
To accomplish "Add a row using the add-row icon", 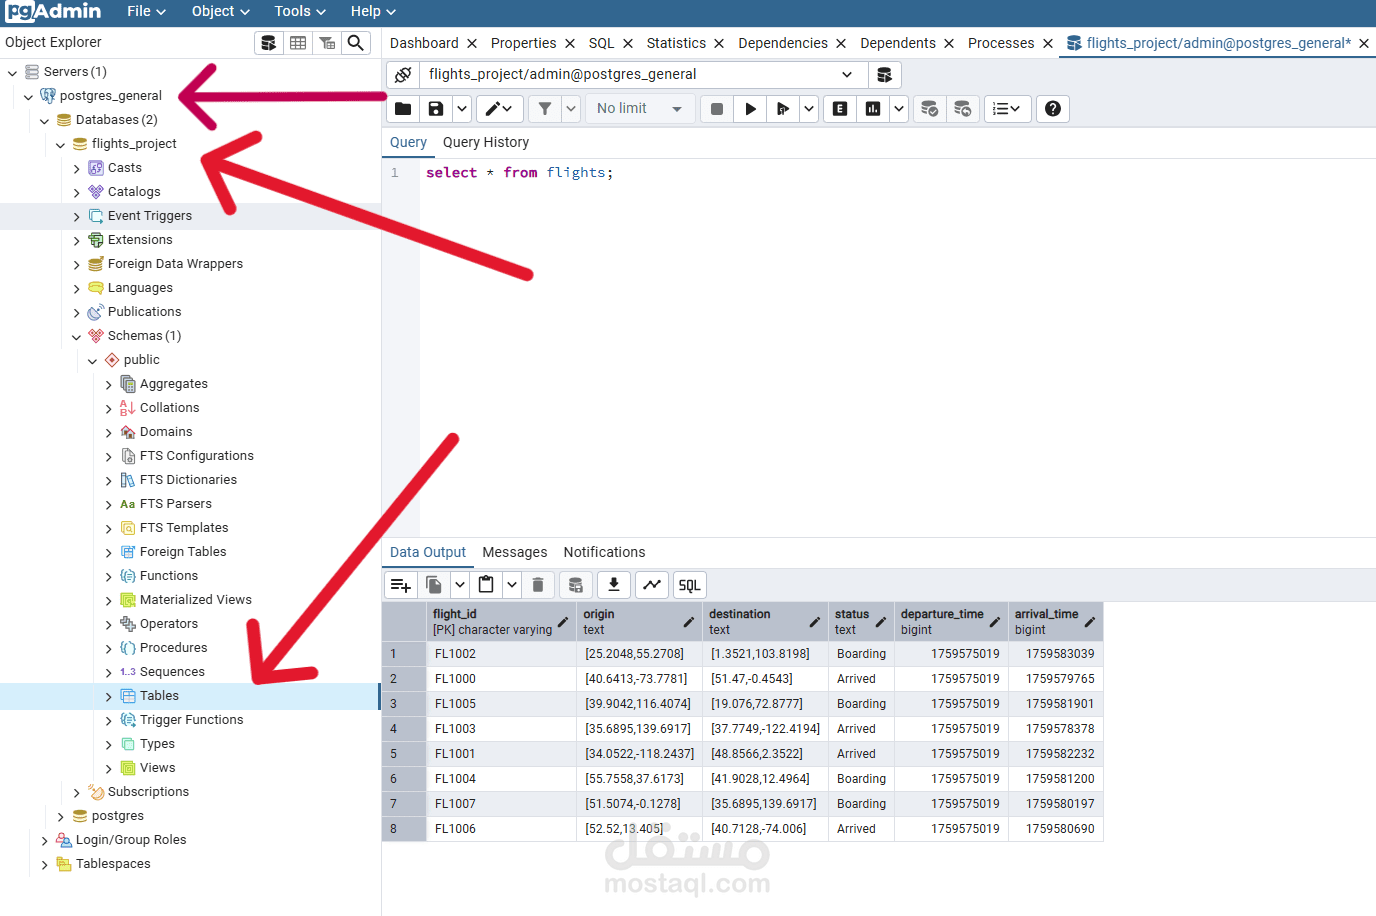I will pyautogui.click(x=401, y=585).
